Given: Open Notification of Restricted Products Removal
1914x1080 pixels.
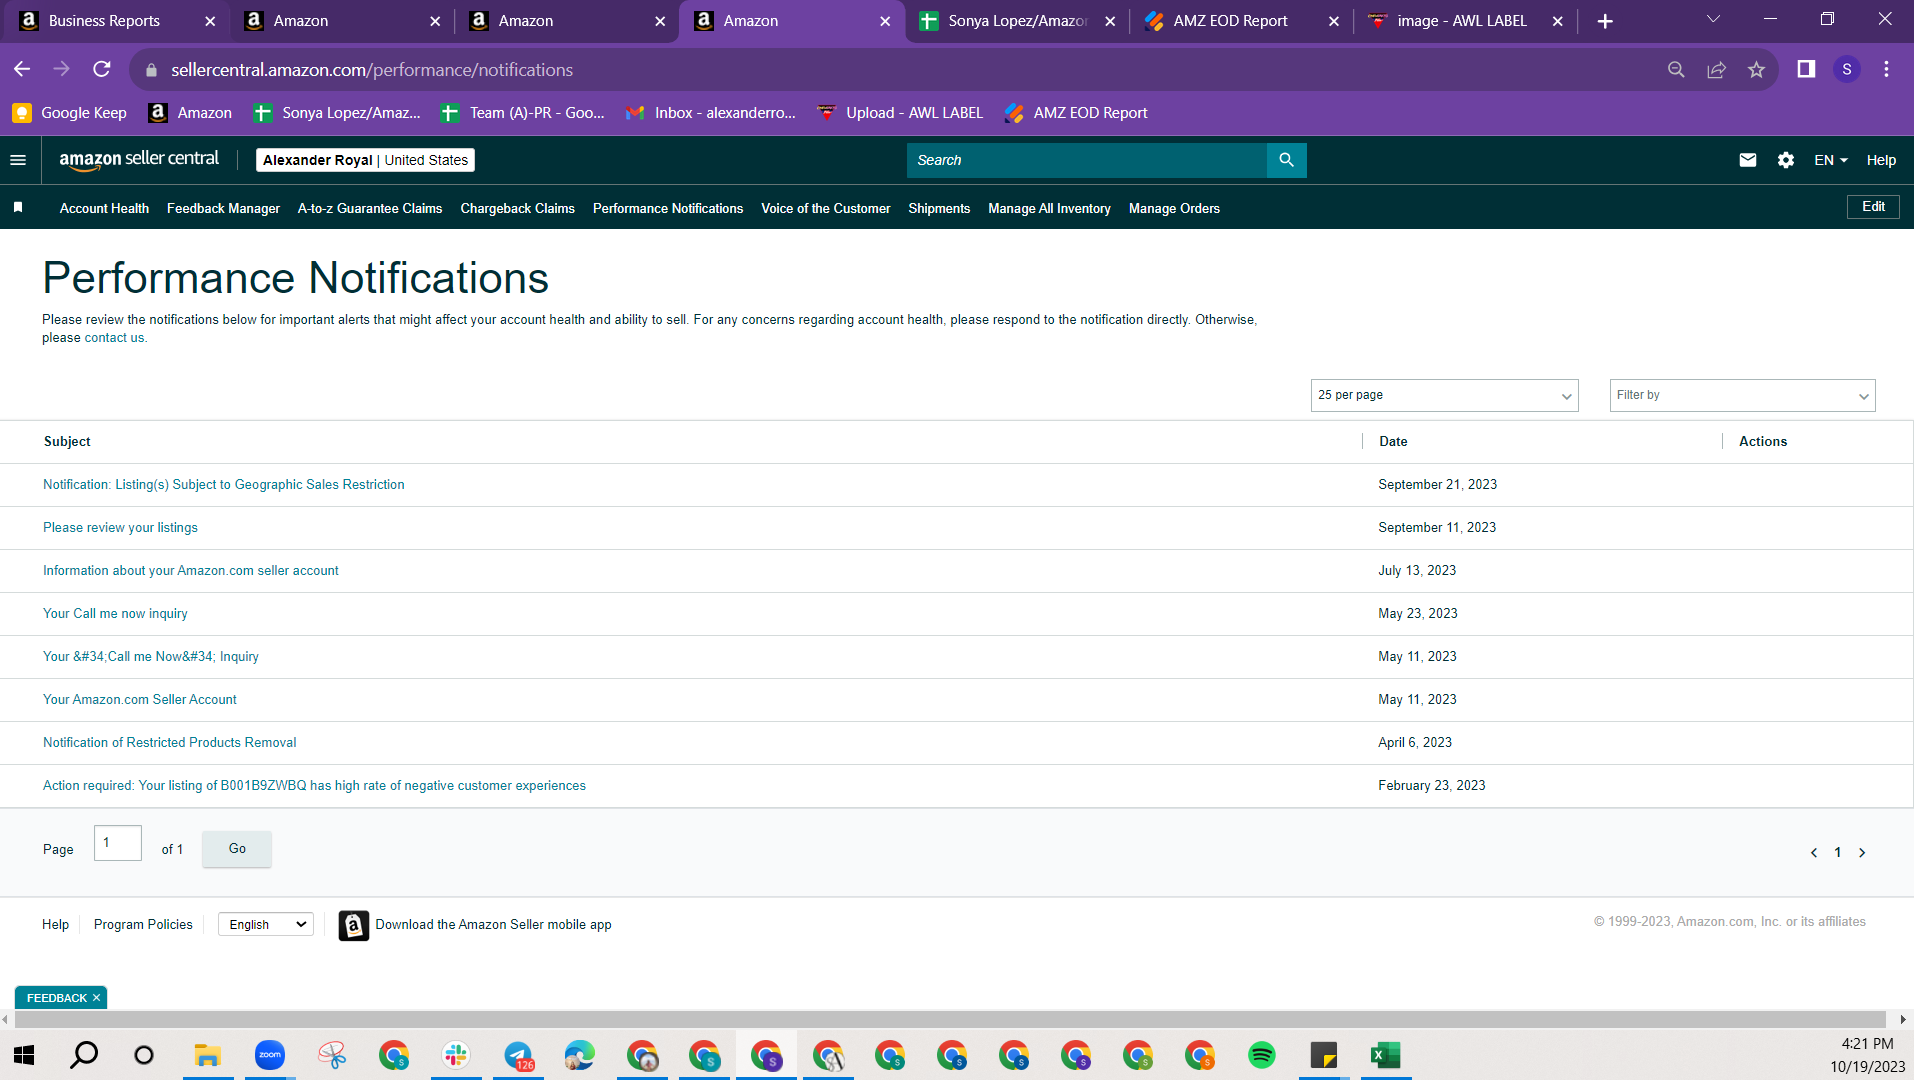Looking at the screenshot, I should [x=169, y=743].
